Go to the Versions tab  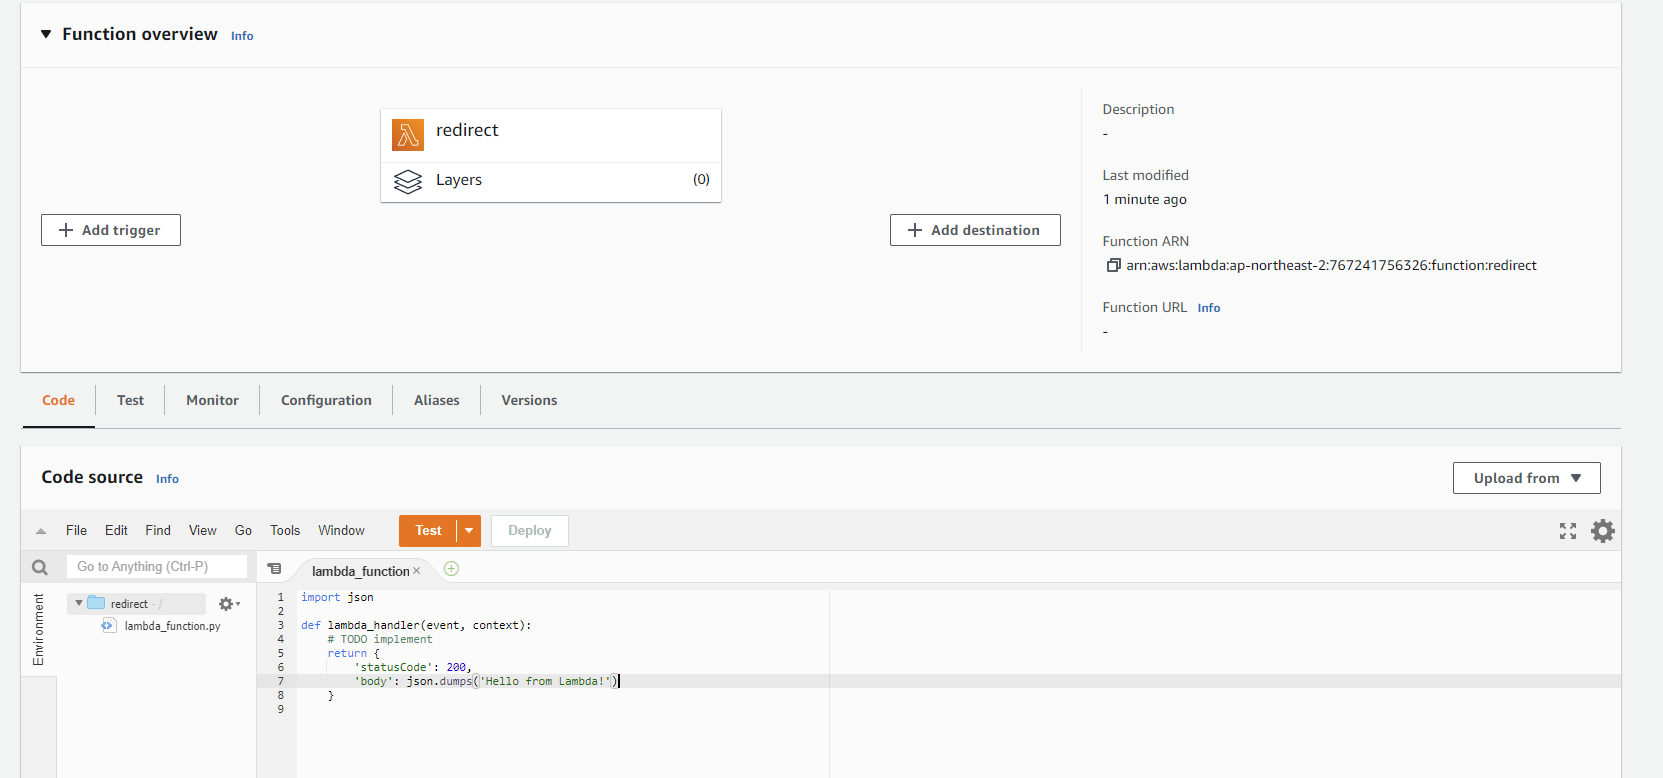(x=529, y=400)
